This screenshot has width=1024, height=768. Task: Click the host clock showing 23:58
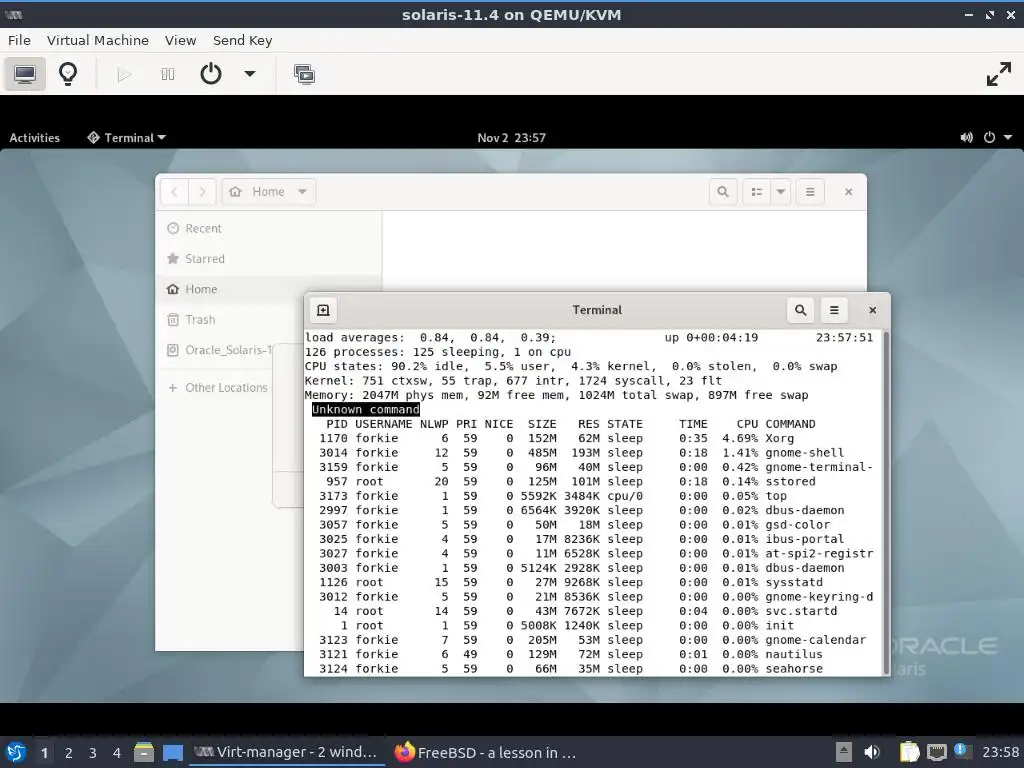tap(1000, 752)
